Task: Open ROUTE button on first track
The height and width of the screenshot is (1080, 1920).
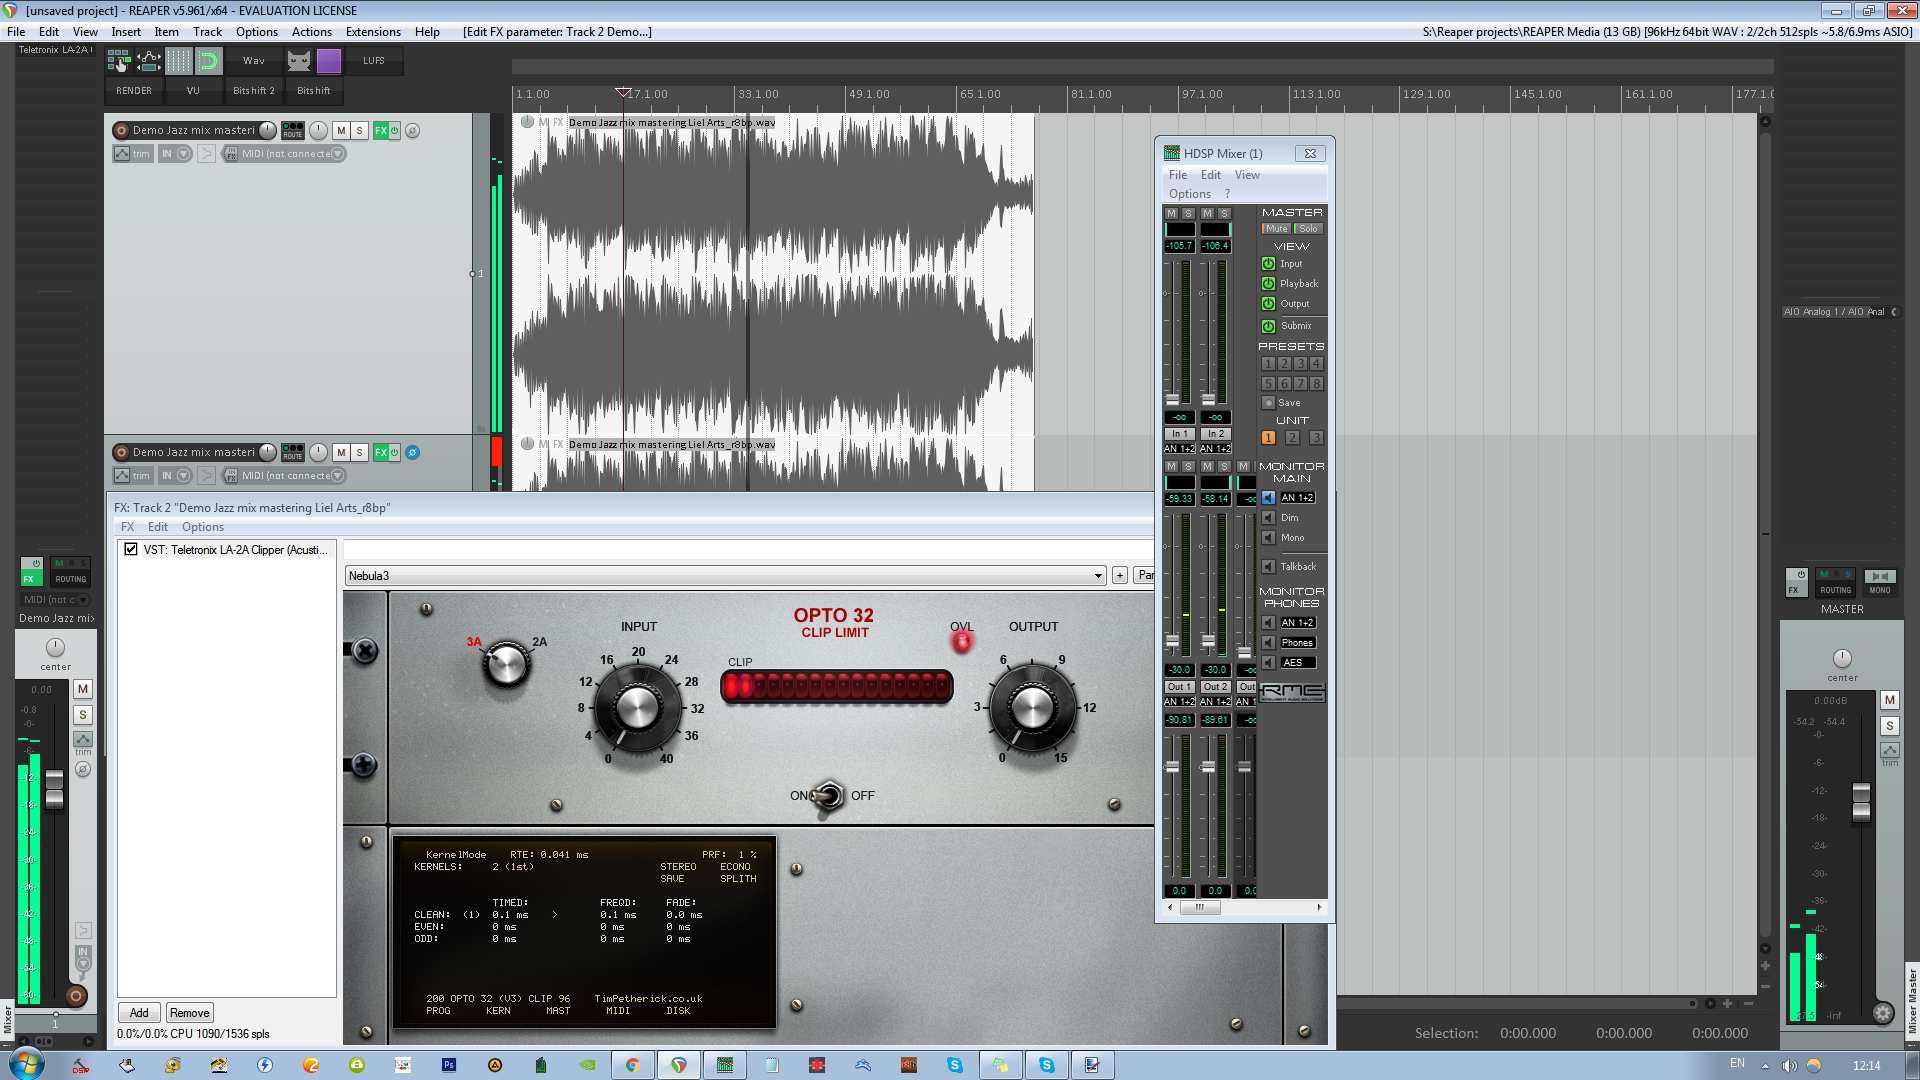Action: (292, 131)
